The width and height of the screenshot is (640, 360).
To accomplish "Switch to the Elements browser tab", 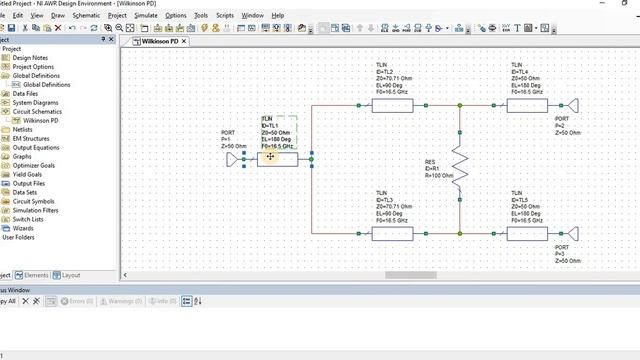I will 31,276.
